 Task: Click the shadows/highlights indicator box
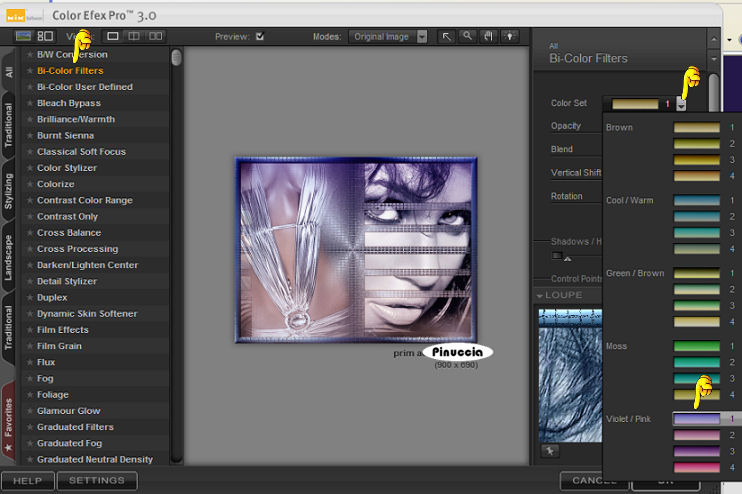click(x=557, y=256)
